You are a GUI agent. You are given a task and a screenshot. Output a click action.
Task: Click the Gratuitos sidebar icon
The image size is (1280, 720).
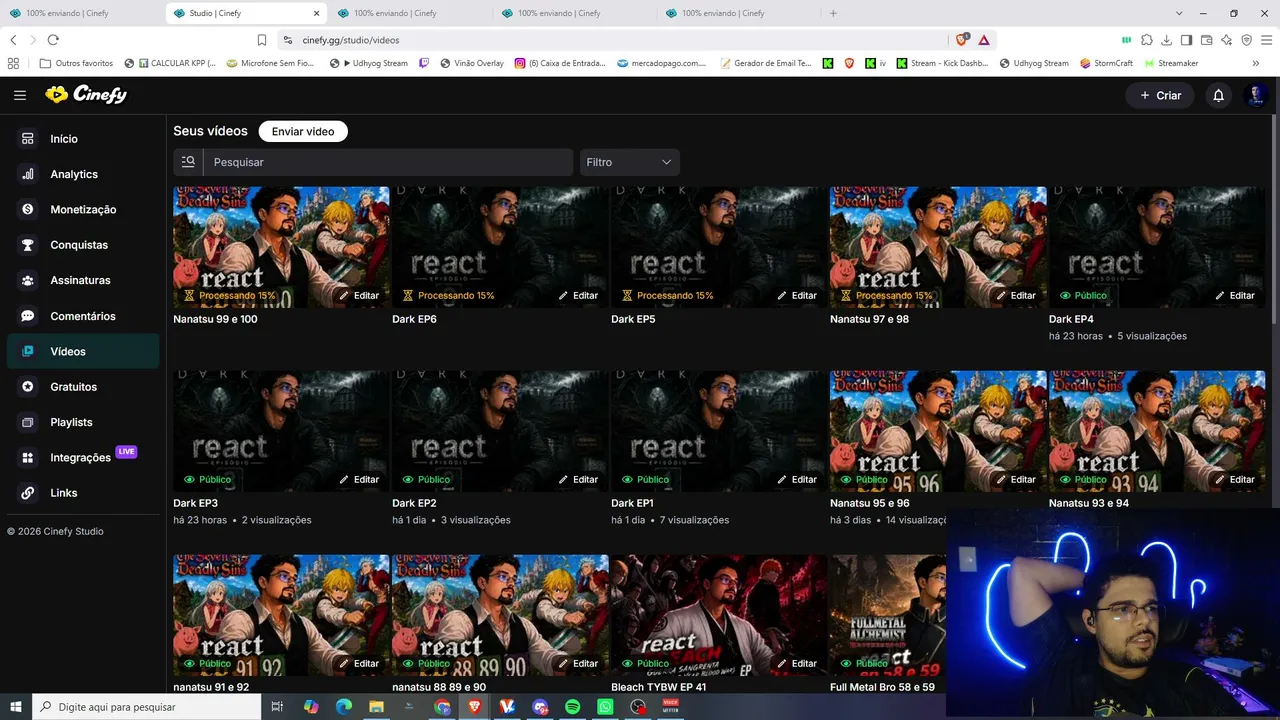click(x=28, y=387)
